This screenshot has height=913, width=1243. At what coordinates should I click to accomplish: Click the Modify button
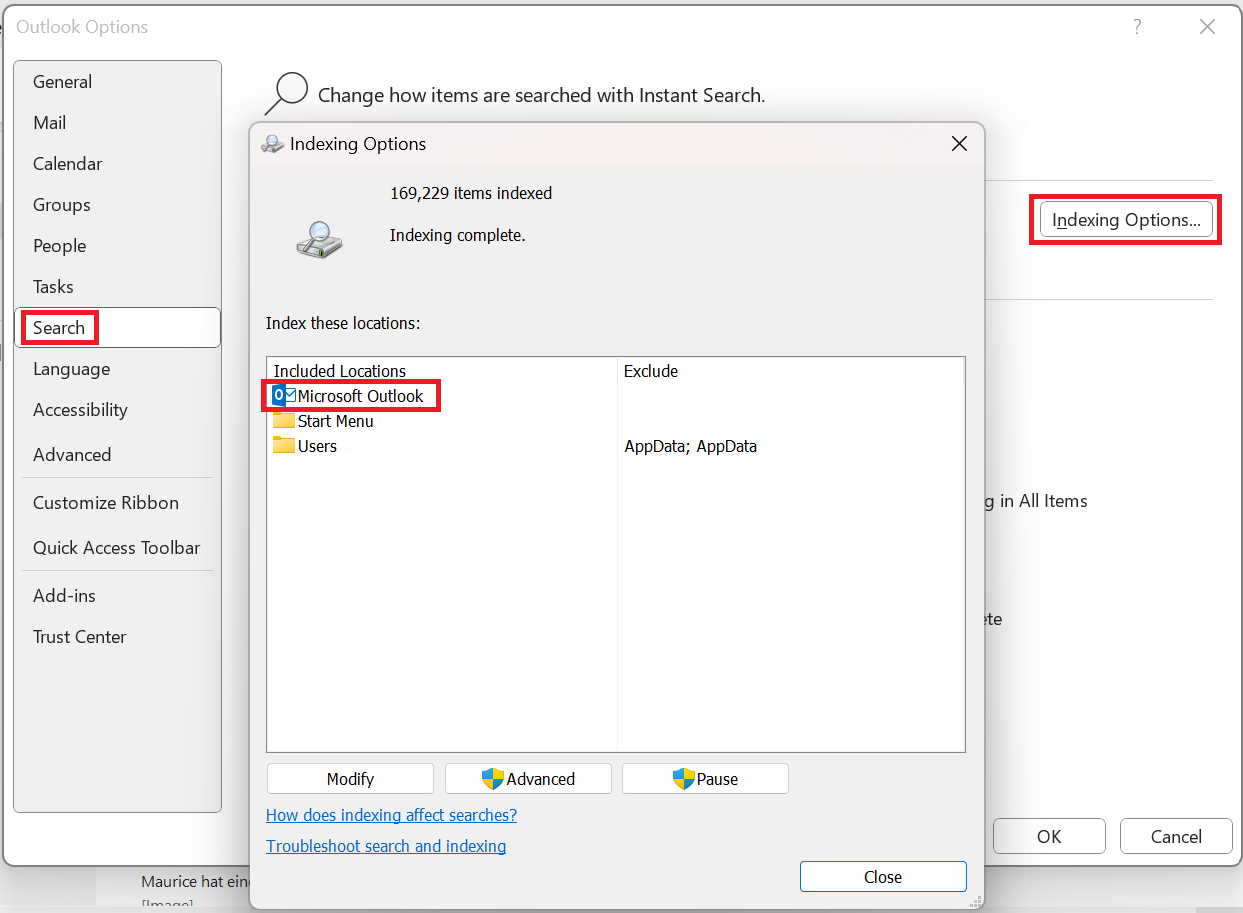(x=350, y=779)
